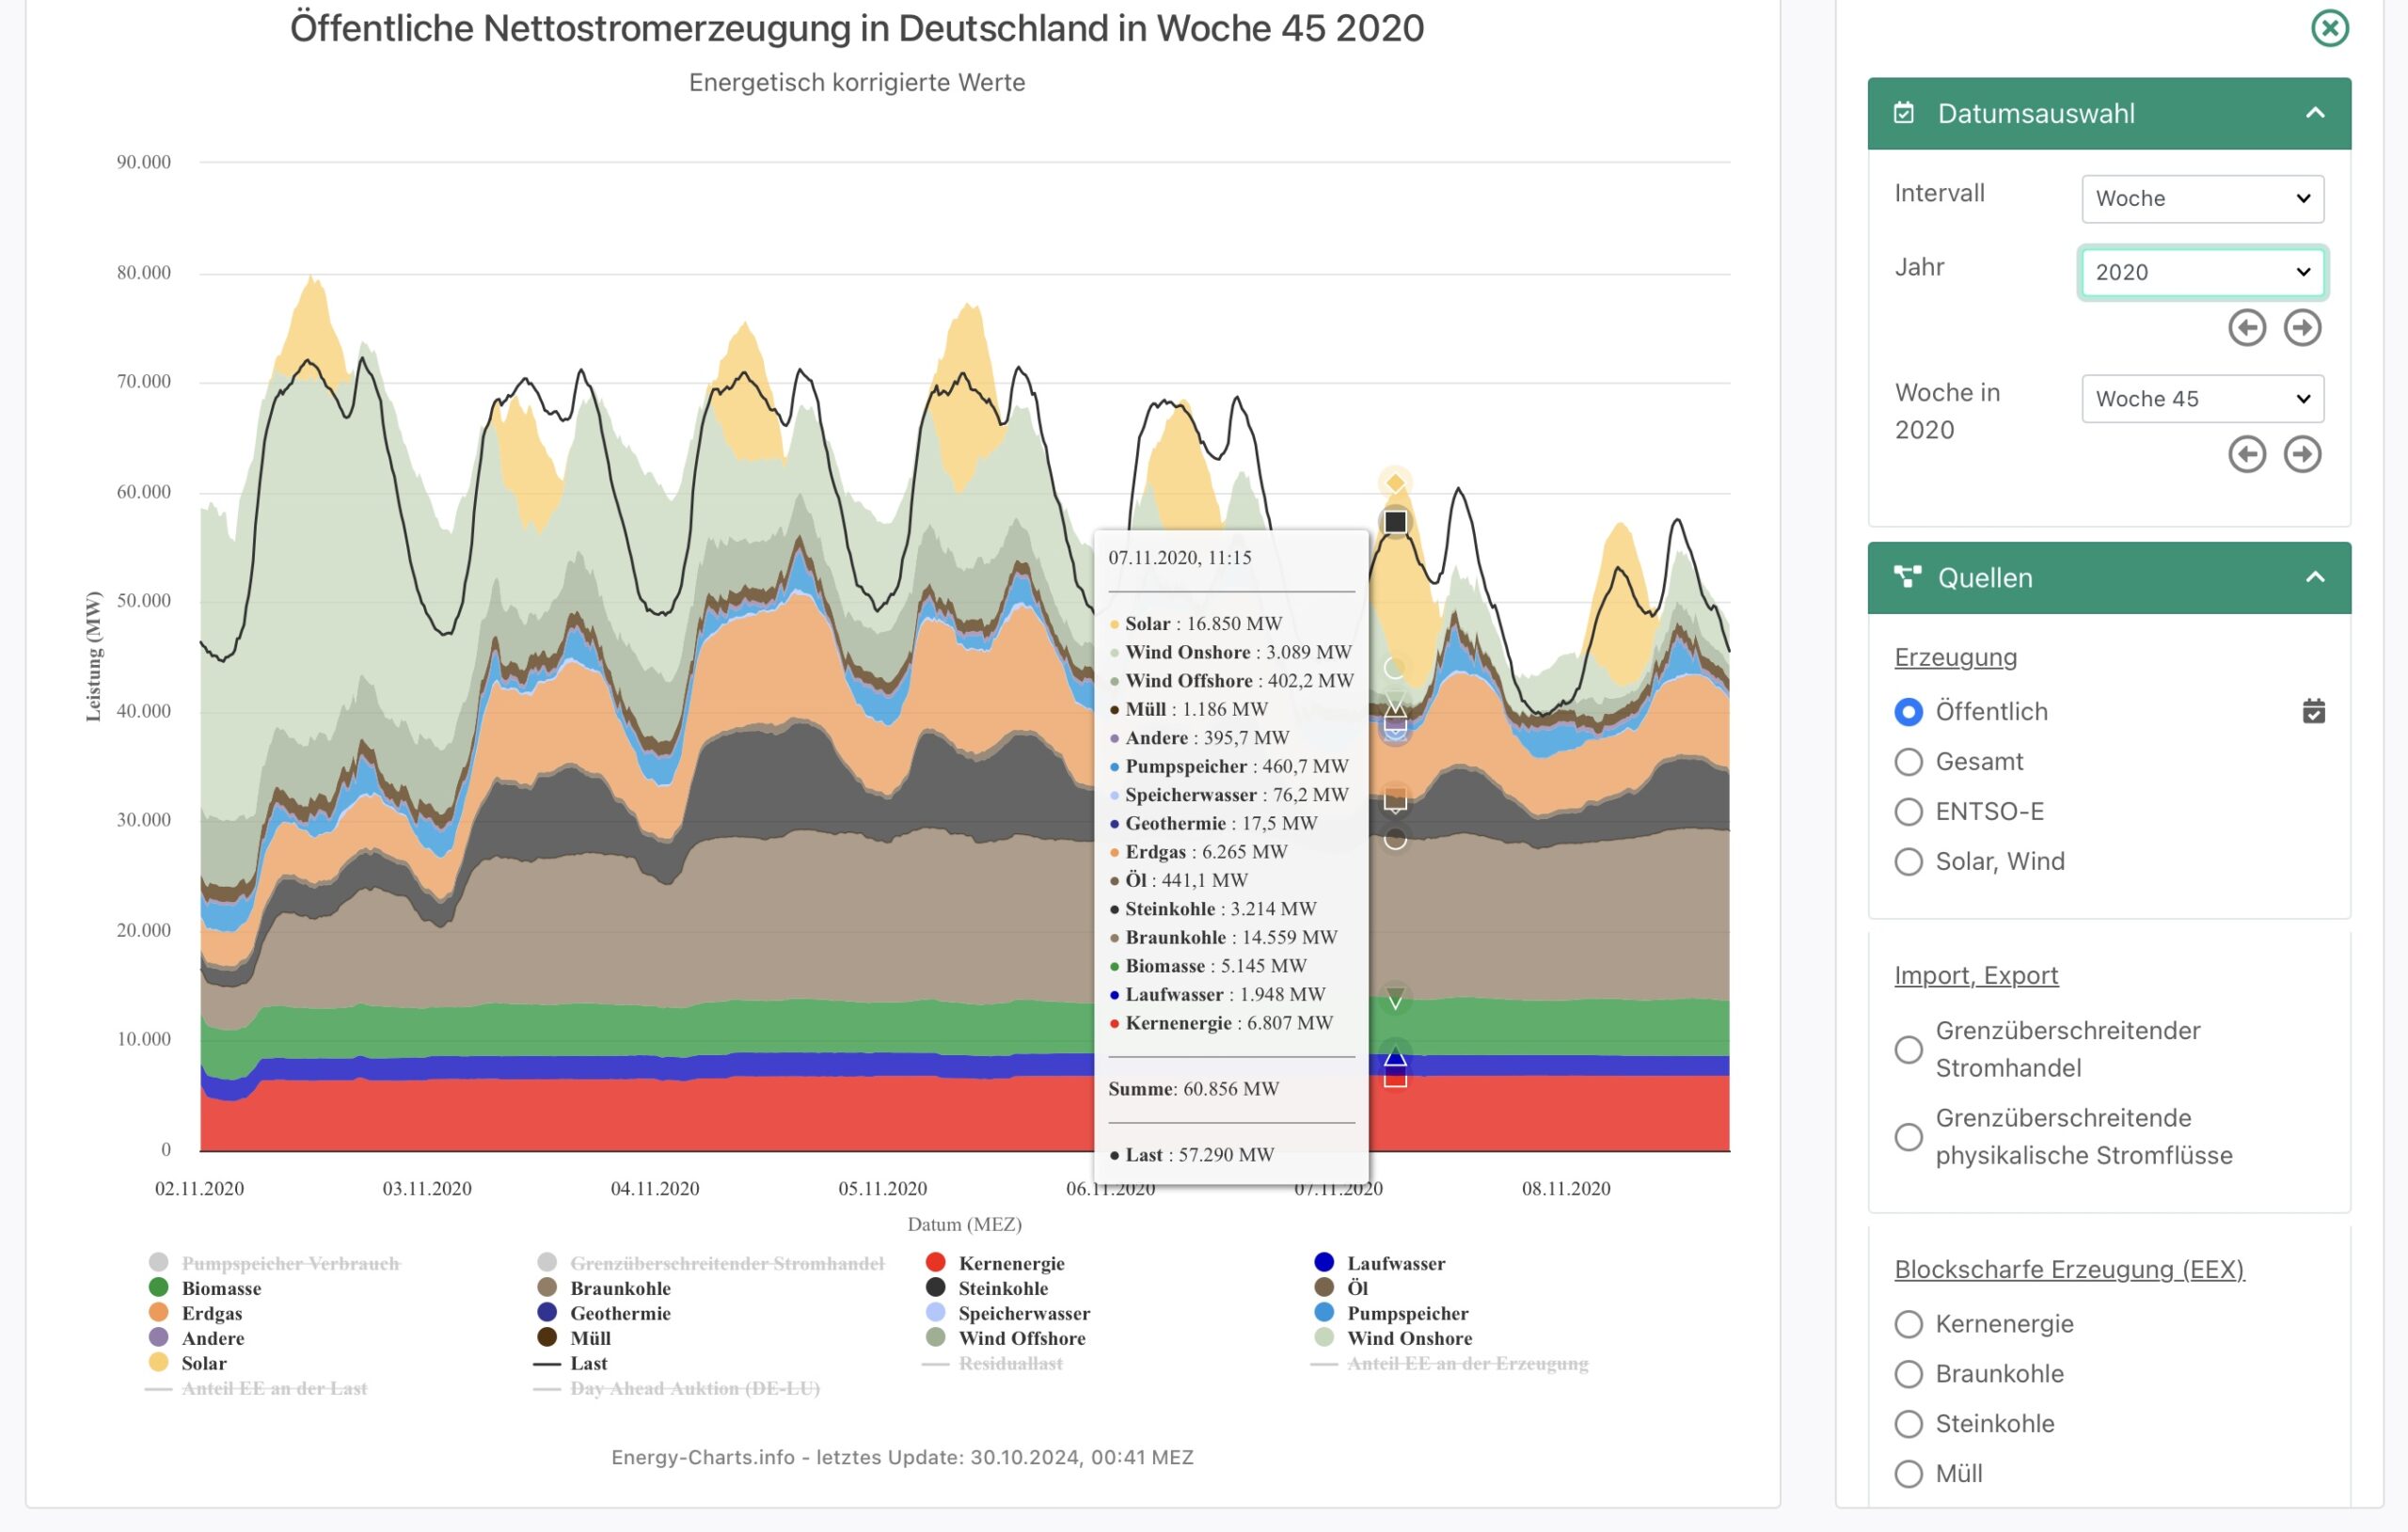This screenshot has width=2408, height=1532.
Task: Open the Jahr dropdown showing 2020
Action: point(2202,272)
